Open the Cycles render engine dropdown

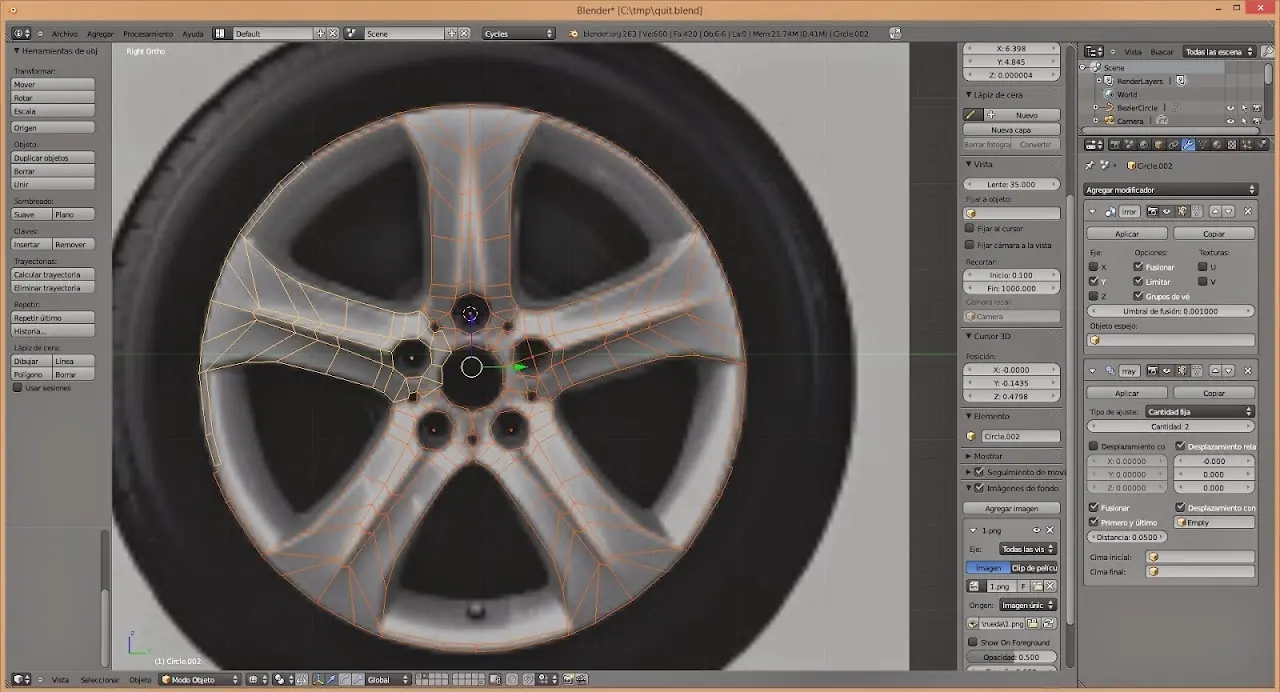click(x=518, y=33)
